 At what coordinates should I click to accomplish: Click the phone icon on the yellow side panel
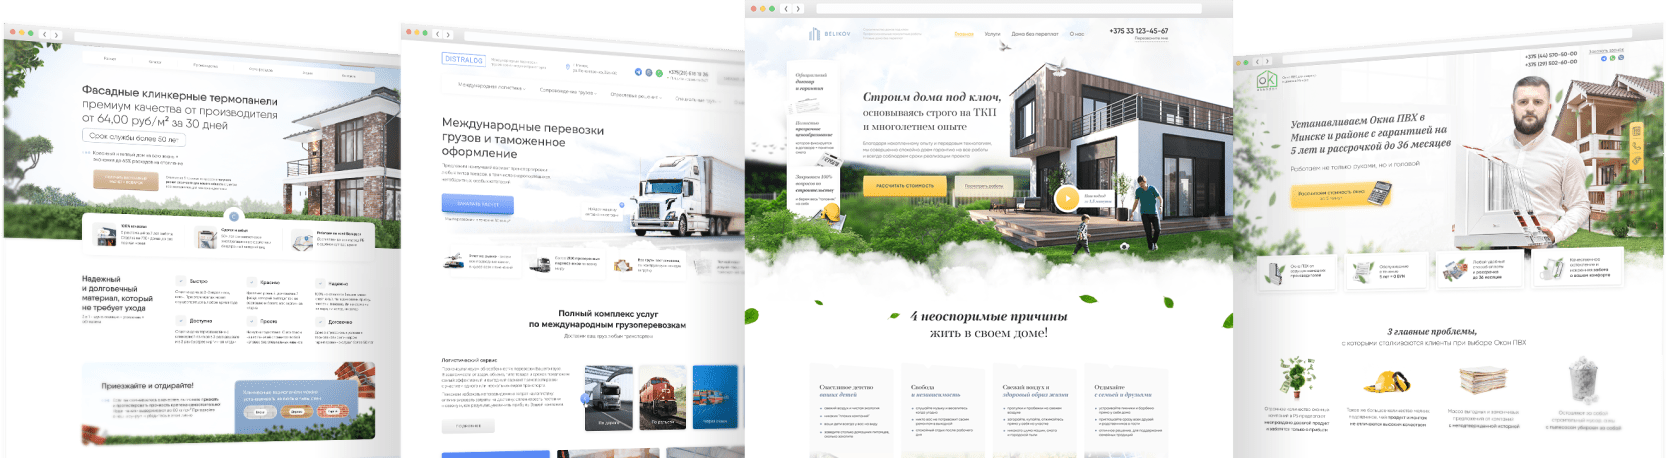point(1636,146)
